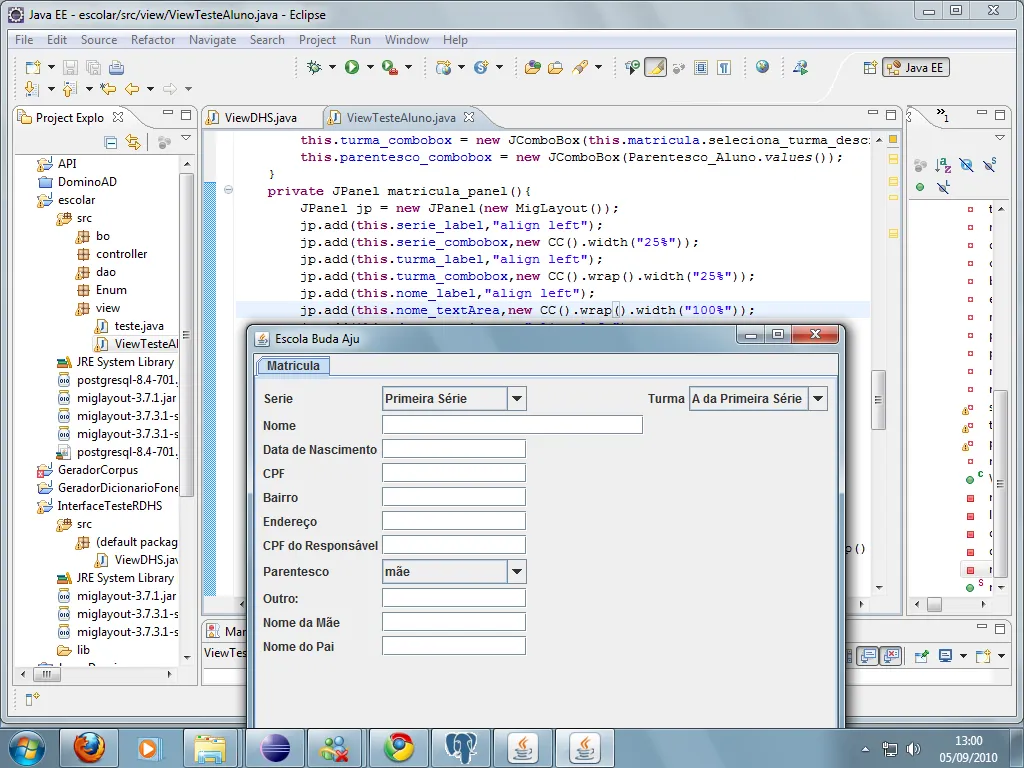Screen dimensions: 1024x768
Task: Open the Refactor menu
Action: point(153,40)
